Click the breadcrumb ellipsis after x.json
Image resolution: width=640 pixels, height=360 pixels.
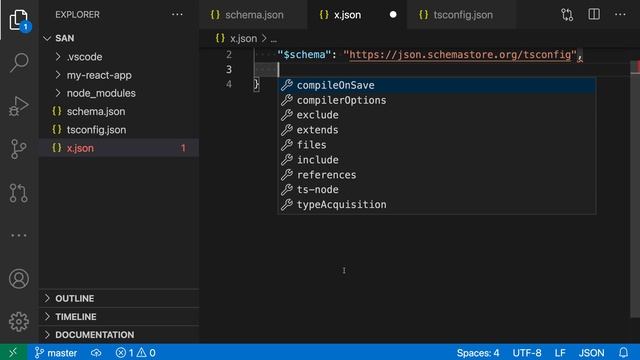tap(273, 39)
